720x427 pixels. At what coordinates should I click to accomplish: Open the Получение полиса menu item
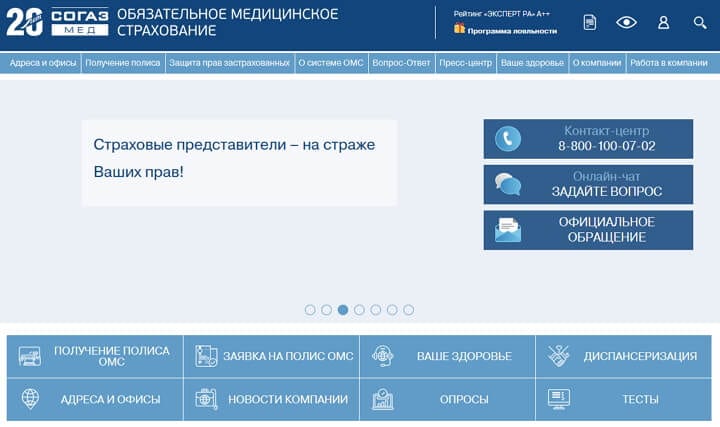point(123,62)
